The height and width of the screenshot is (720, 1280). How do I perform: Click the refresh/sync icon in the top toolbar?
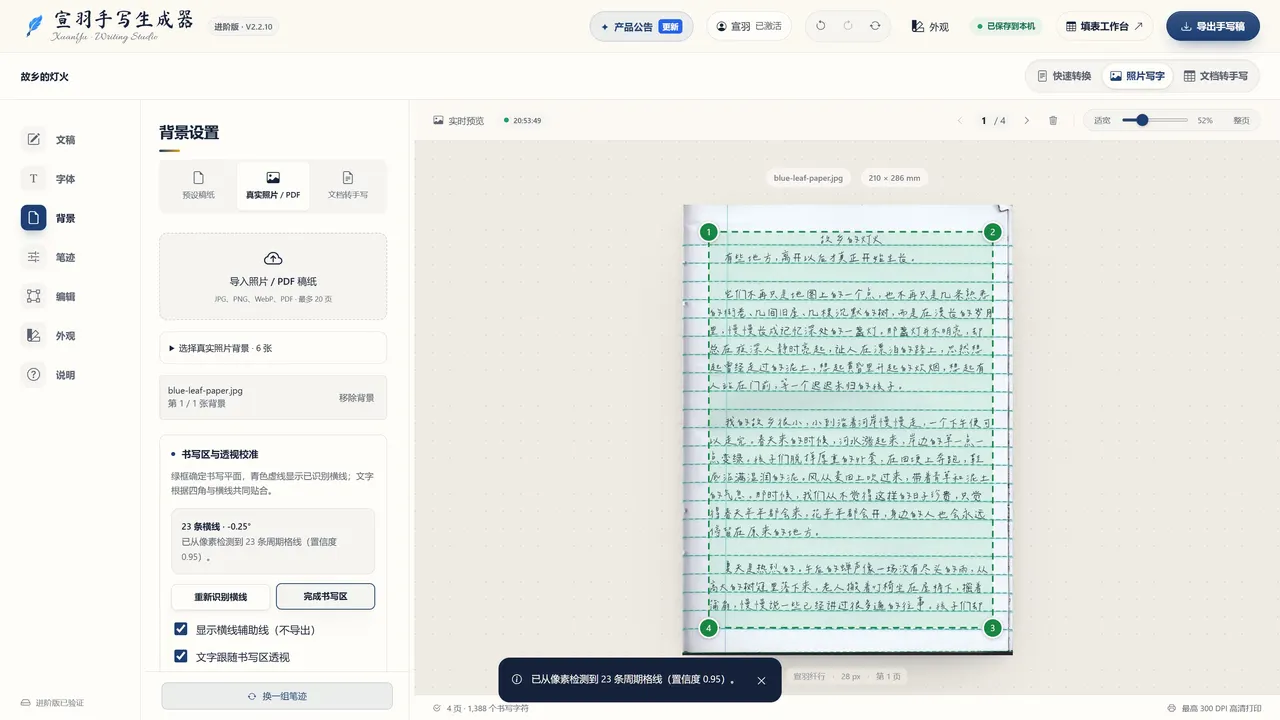tap(875, 26)
